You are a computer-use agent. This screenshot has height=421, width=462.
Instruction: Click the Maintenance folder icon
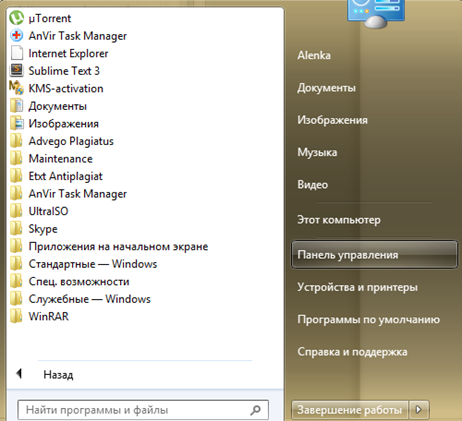coord(16,158)
